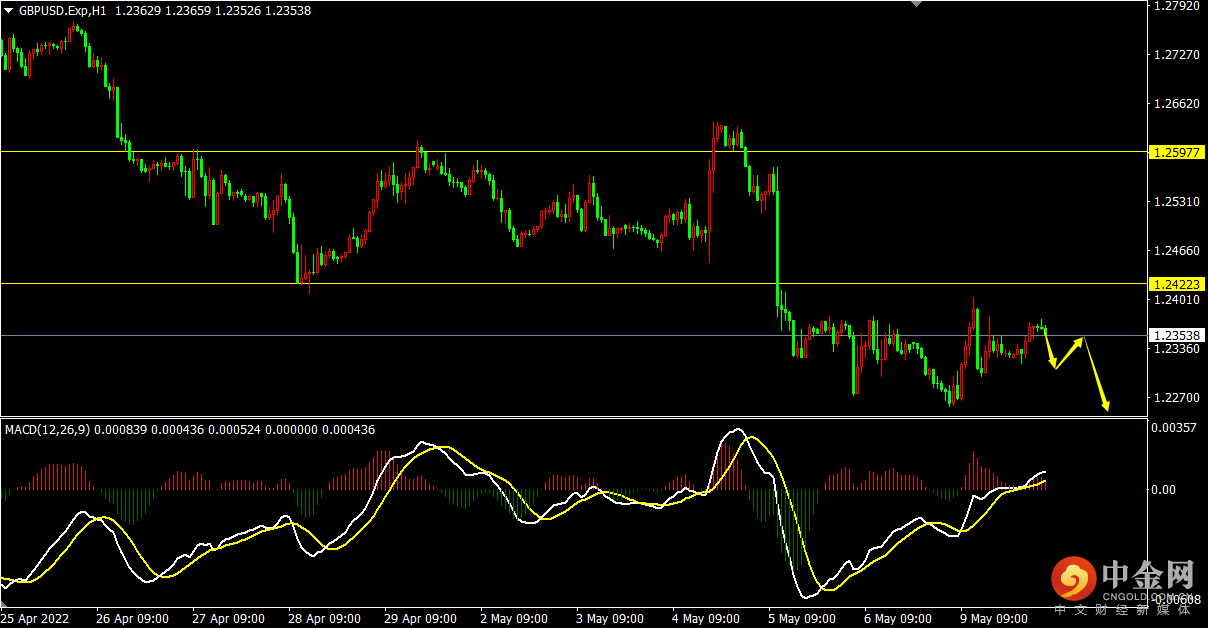Click the MACD(12,26,9) indicator label
The height and width of the screenshot is (628, 1208).
pyautogui.click(x=47, y=430)
